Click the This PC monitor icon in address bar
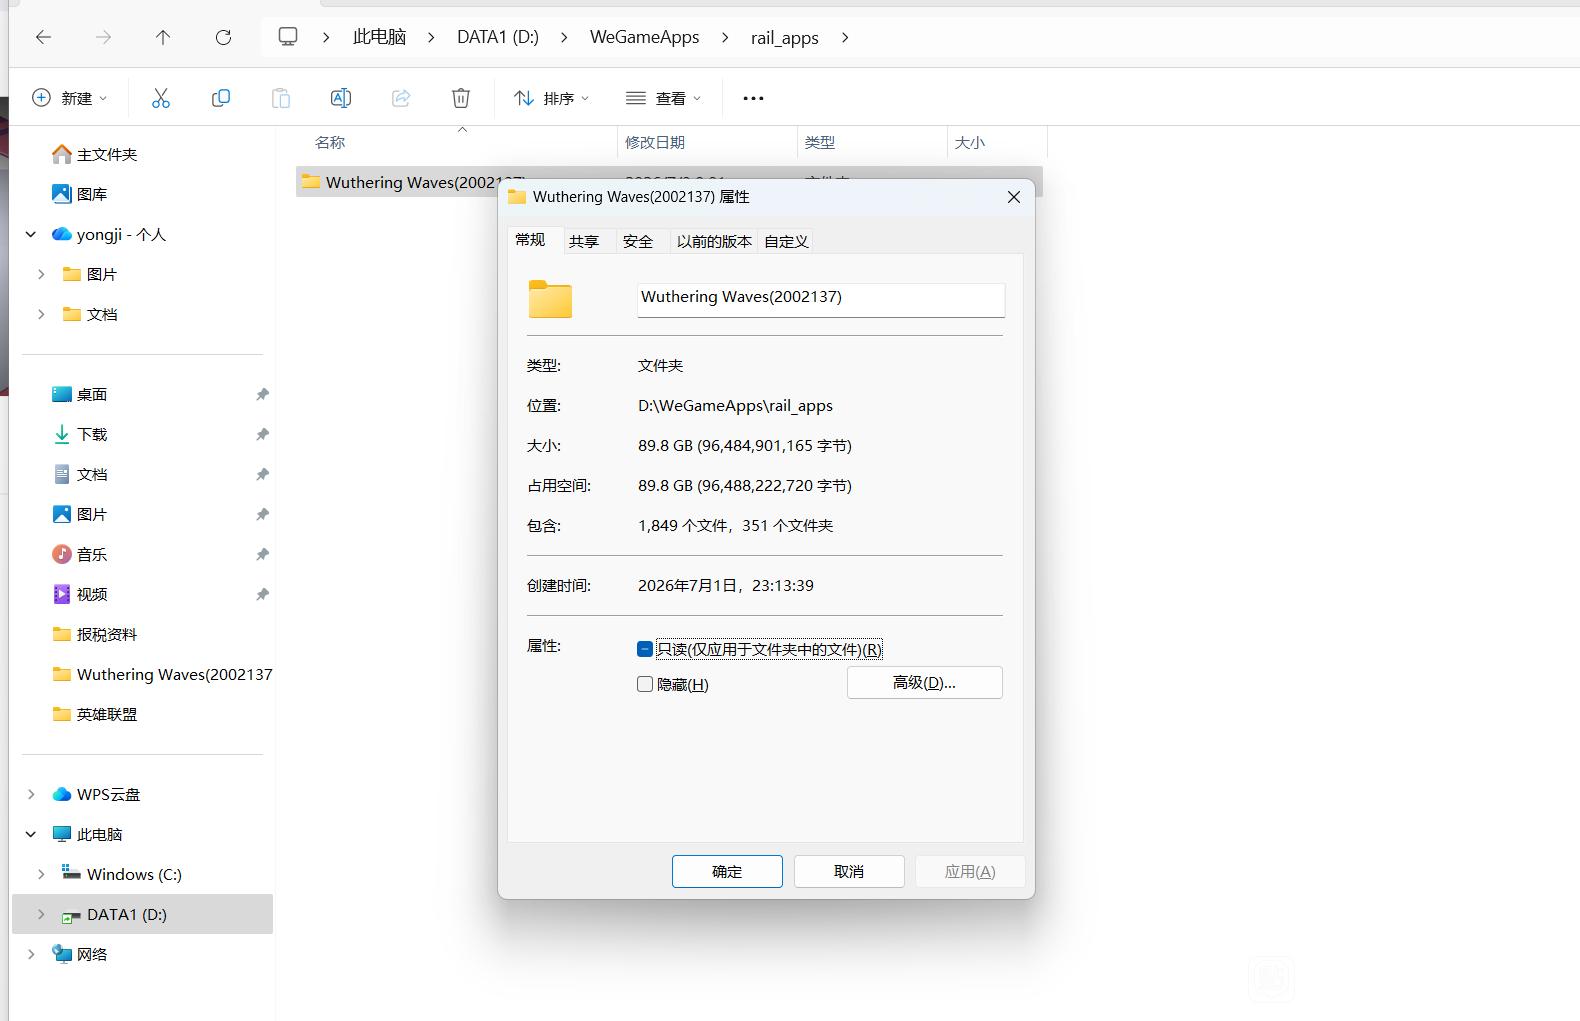1580x1021 pixels. pyautogui.click(x=288, y=37)
